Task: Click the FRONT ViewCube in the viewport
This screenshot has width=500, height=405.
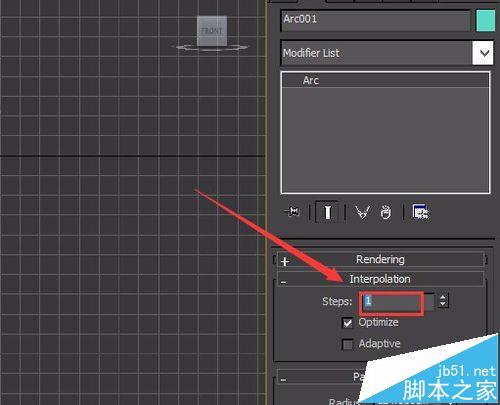Action: click(212, 31)
